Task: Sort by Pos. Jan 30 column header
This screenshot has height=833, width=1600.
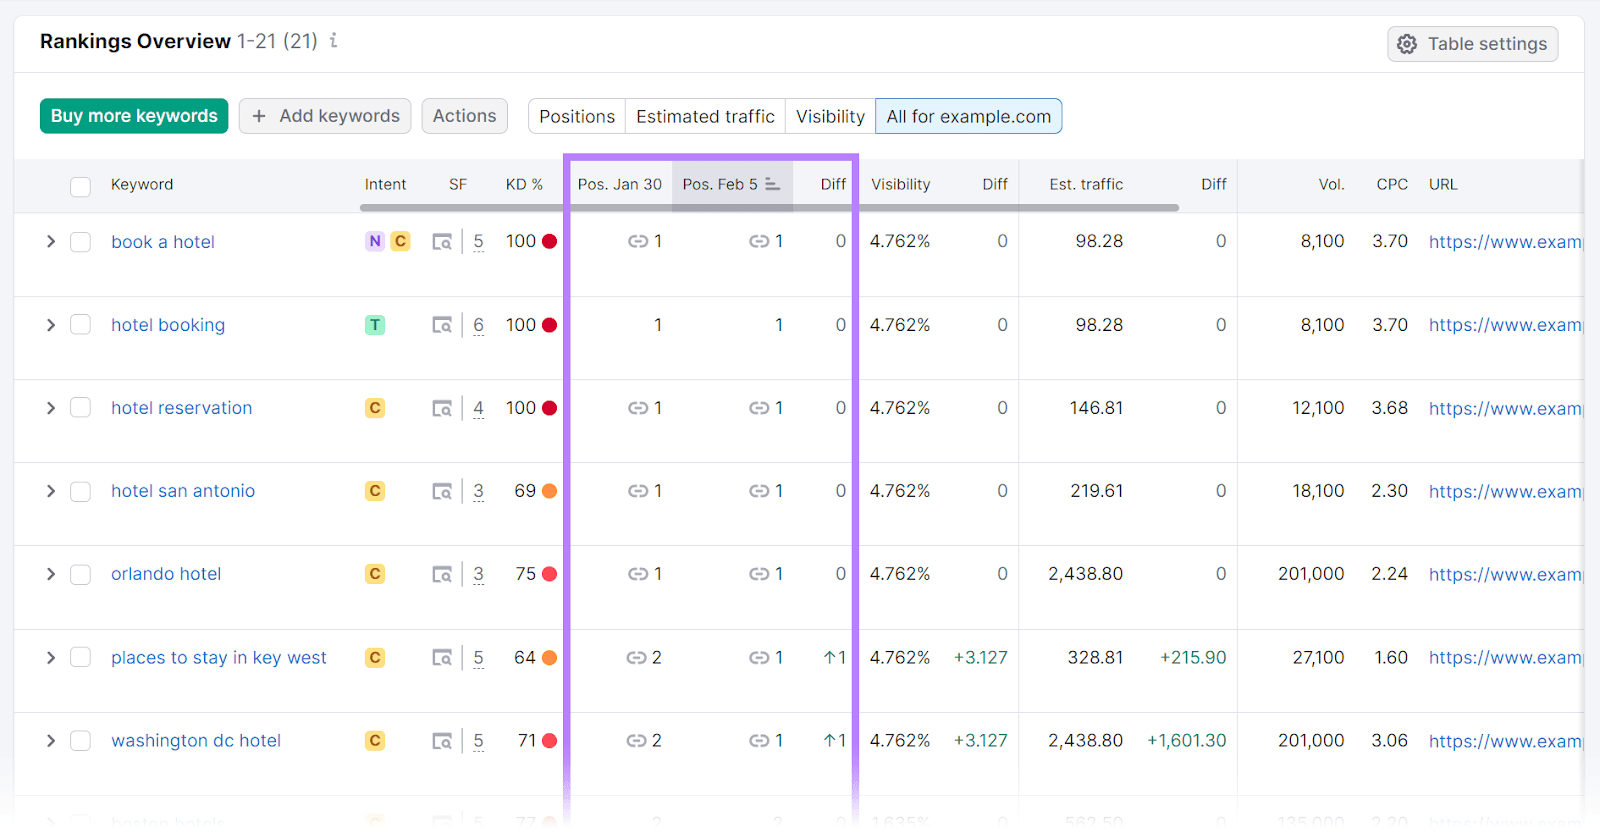Action: (x=620, y=184)
